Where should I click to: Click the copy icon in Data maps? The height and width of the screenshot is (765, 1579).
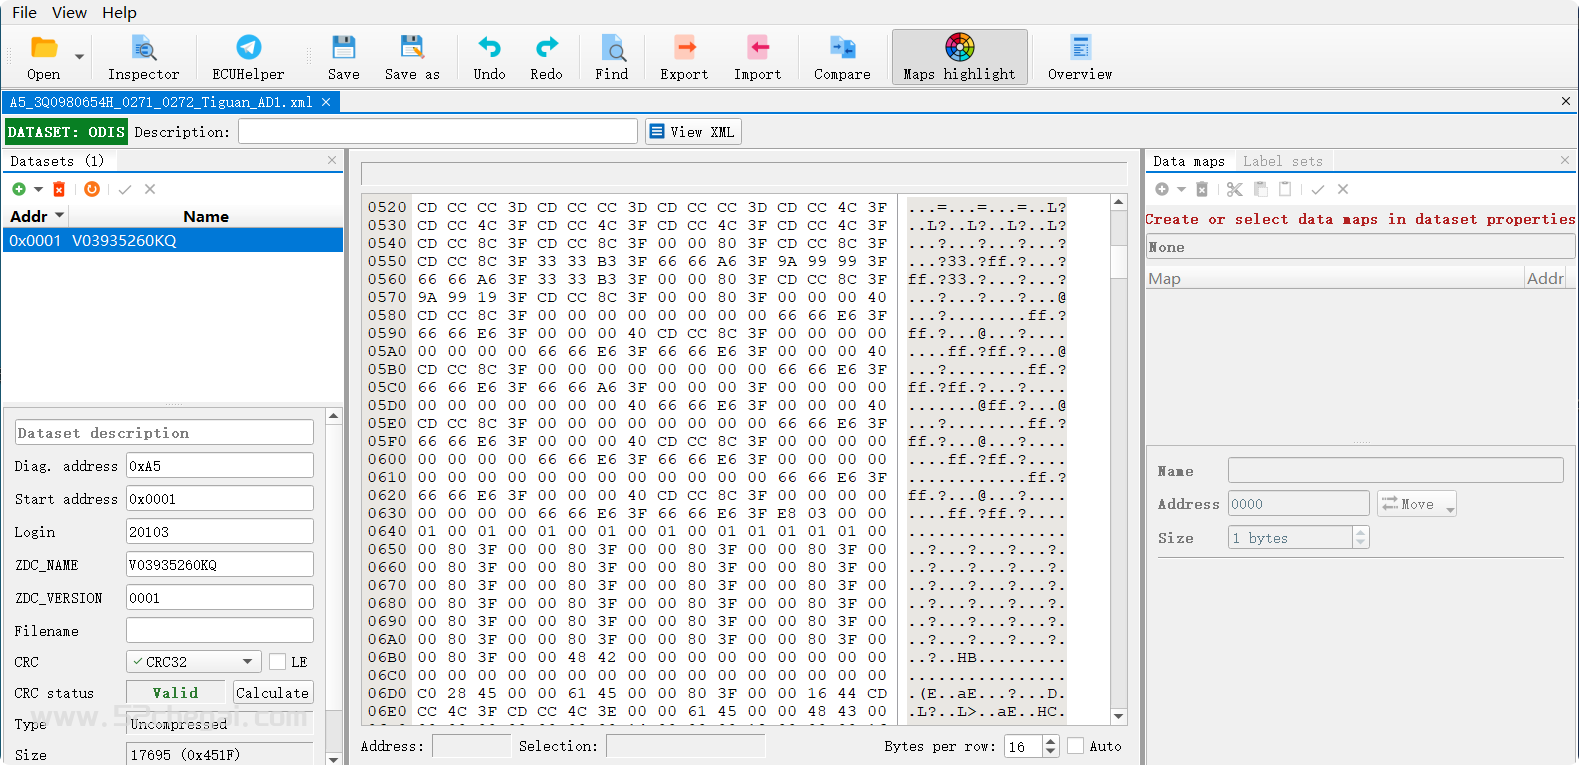tap(1260, 189)
